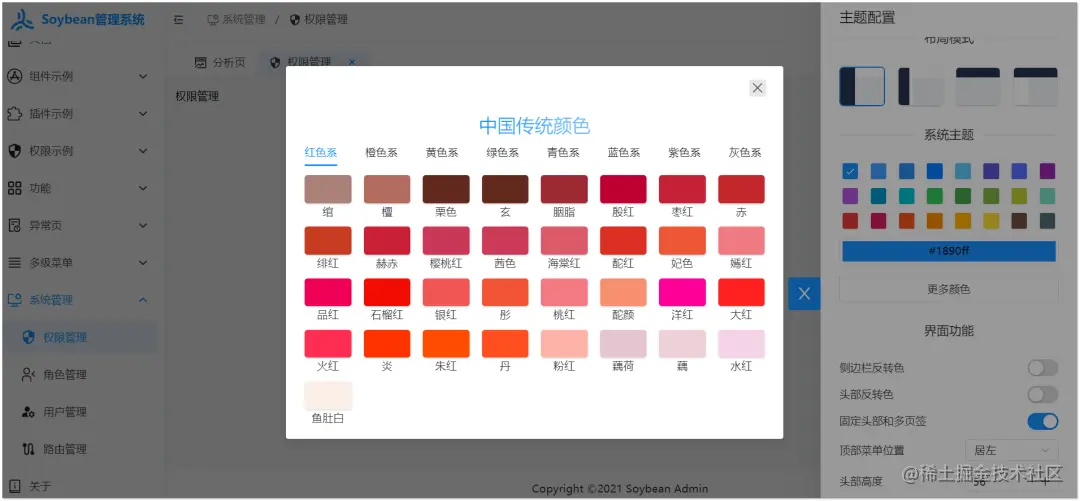Pick the 栗色 color swatch
This screenshot has width=1080, height=501.
point(446,189)
